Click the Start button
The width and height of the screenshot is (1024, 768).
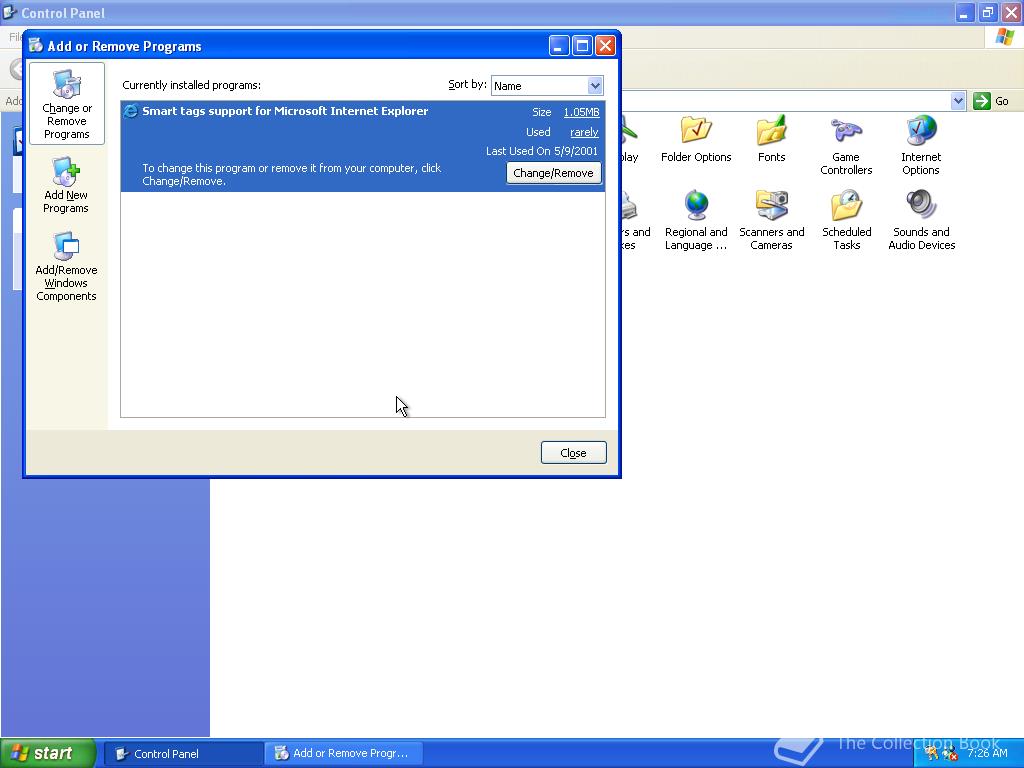(48, 753)
